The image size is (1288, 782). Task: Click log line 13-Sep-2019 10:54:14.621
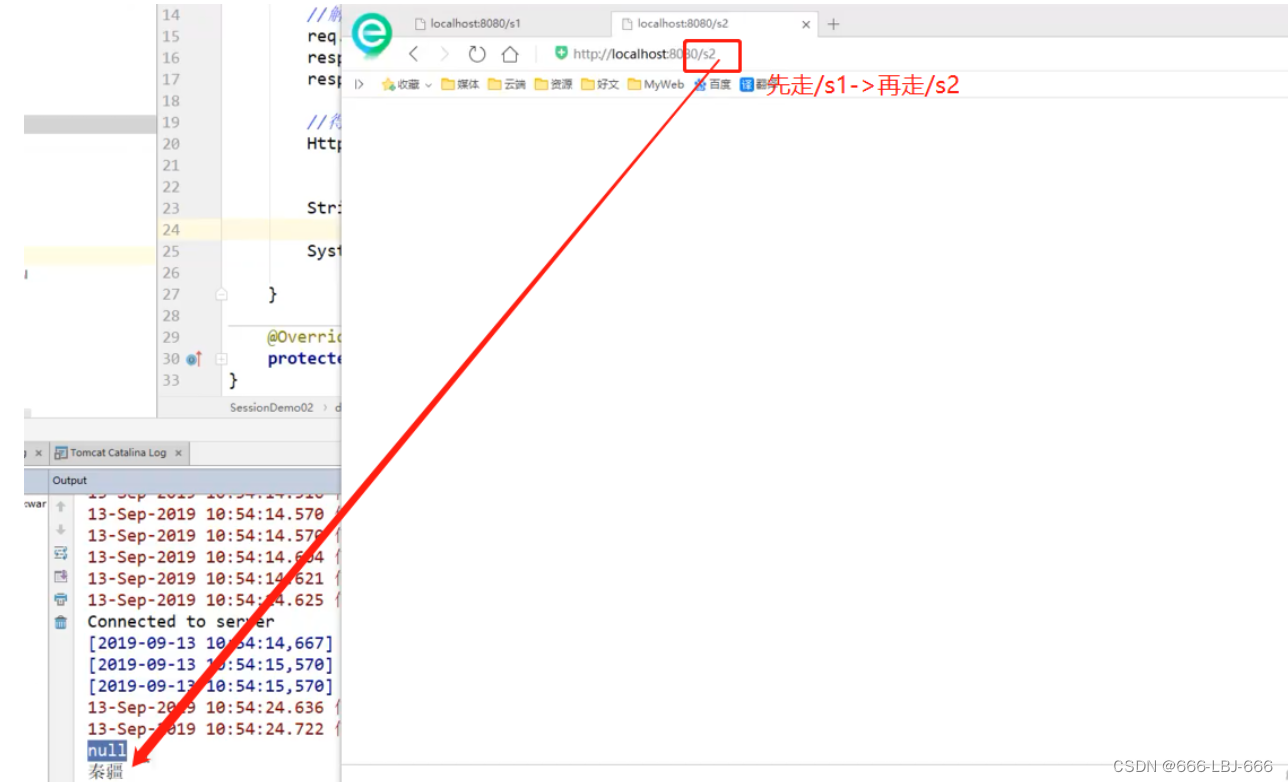point(206,578)
